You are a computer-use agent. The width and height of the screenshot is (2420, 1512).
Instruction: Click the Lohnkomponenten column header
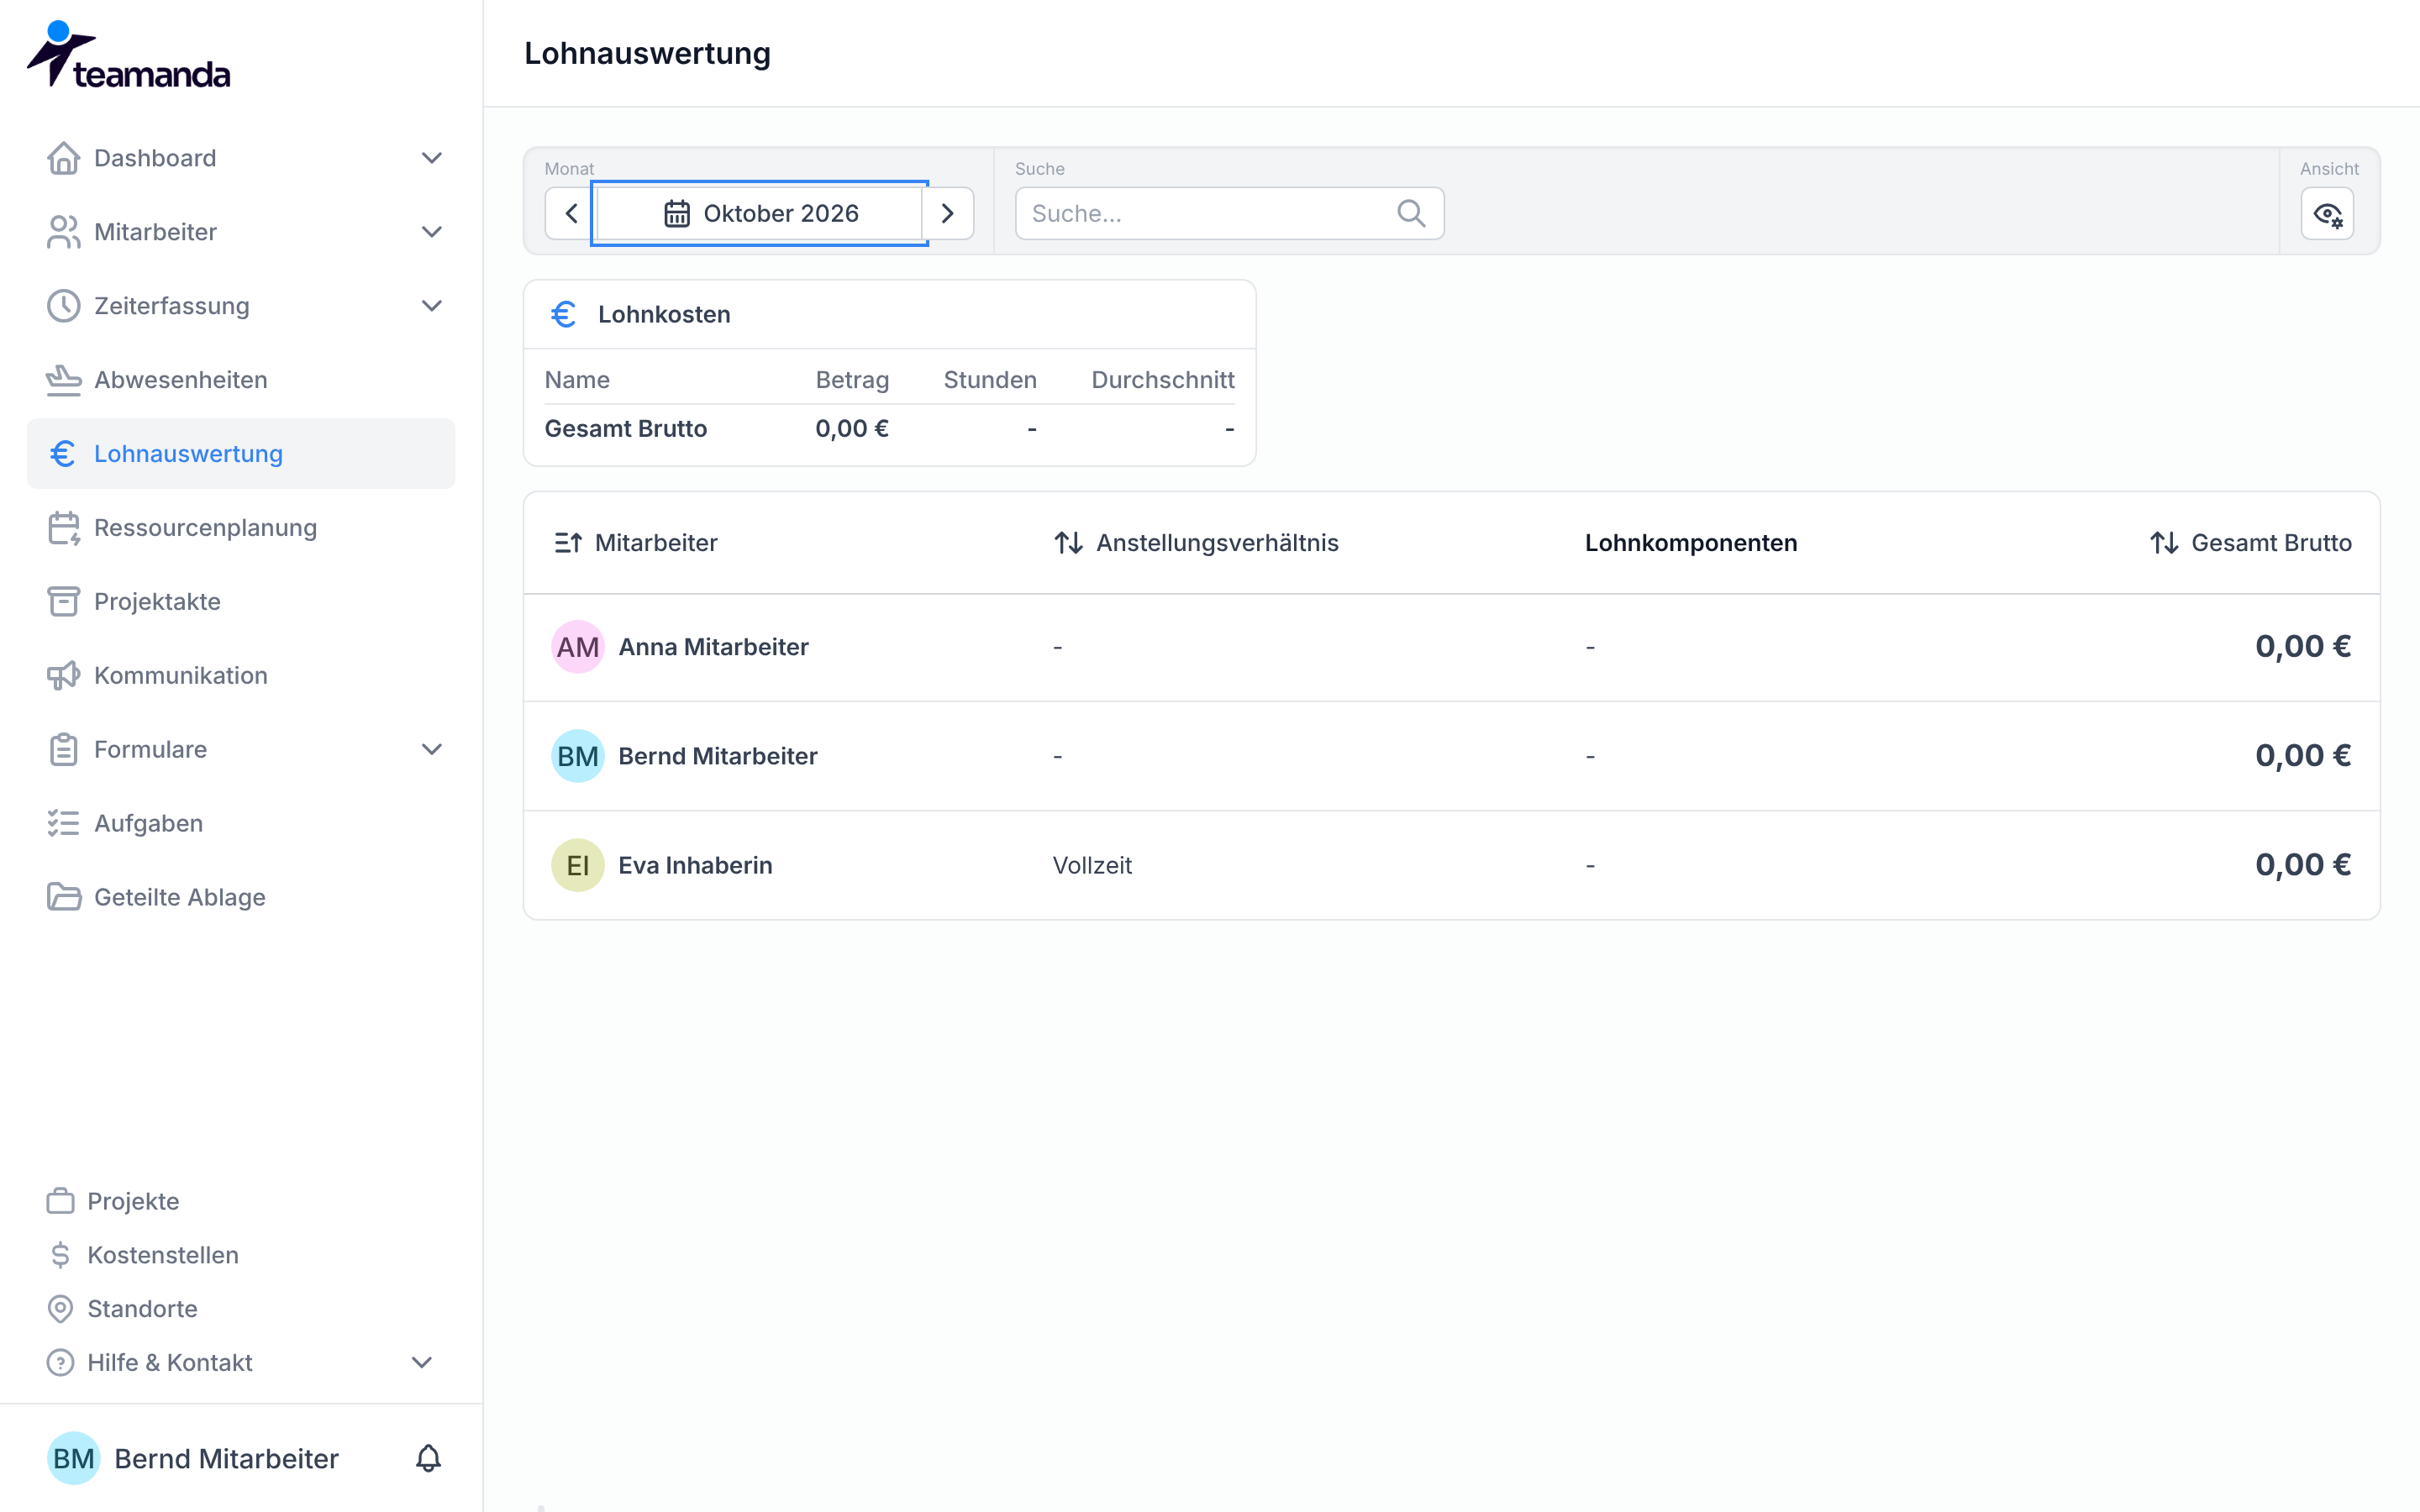[1691, 543]
